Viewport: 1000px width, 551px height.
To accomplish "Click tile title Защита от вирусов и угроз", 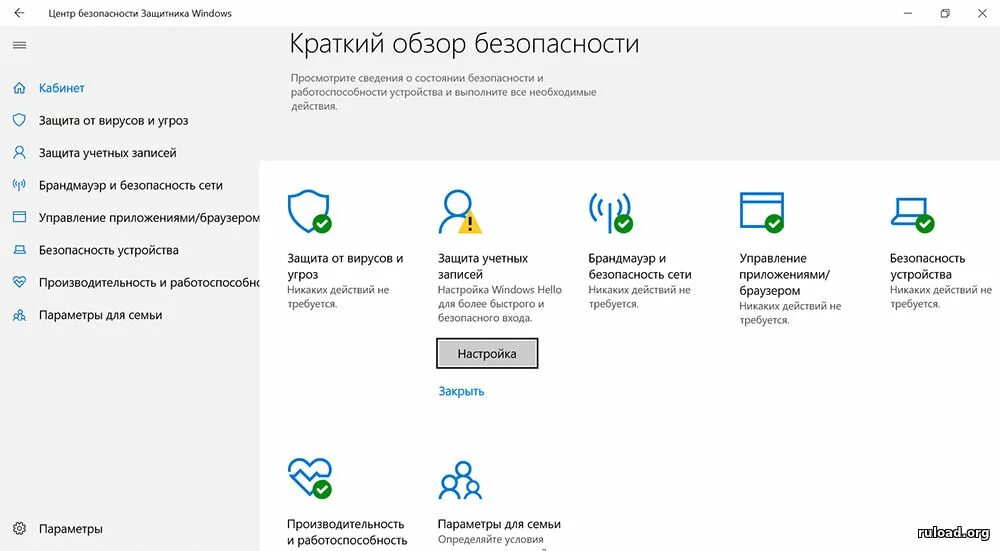I will coord(345,266).
